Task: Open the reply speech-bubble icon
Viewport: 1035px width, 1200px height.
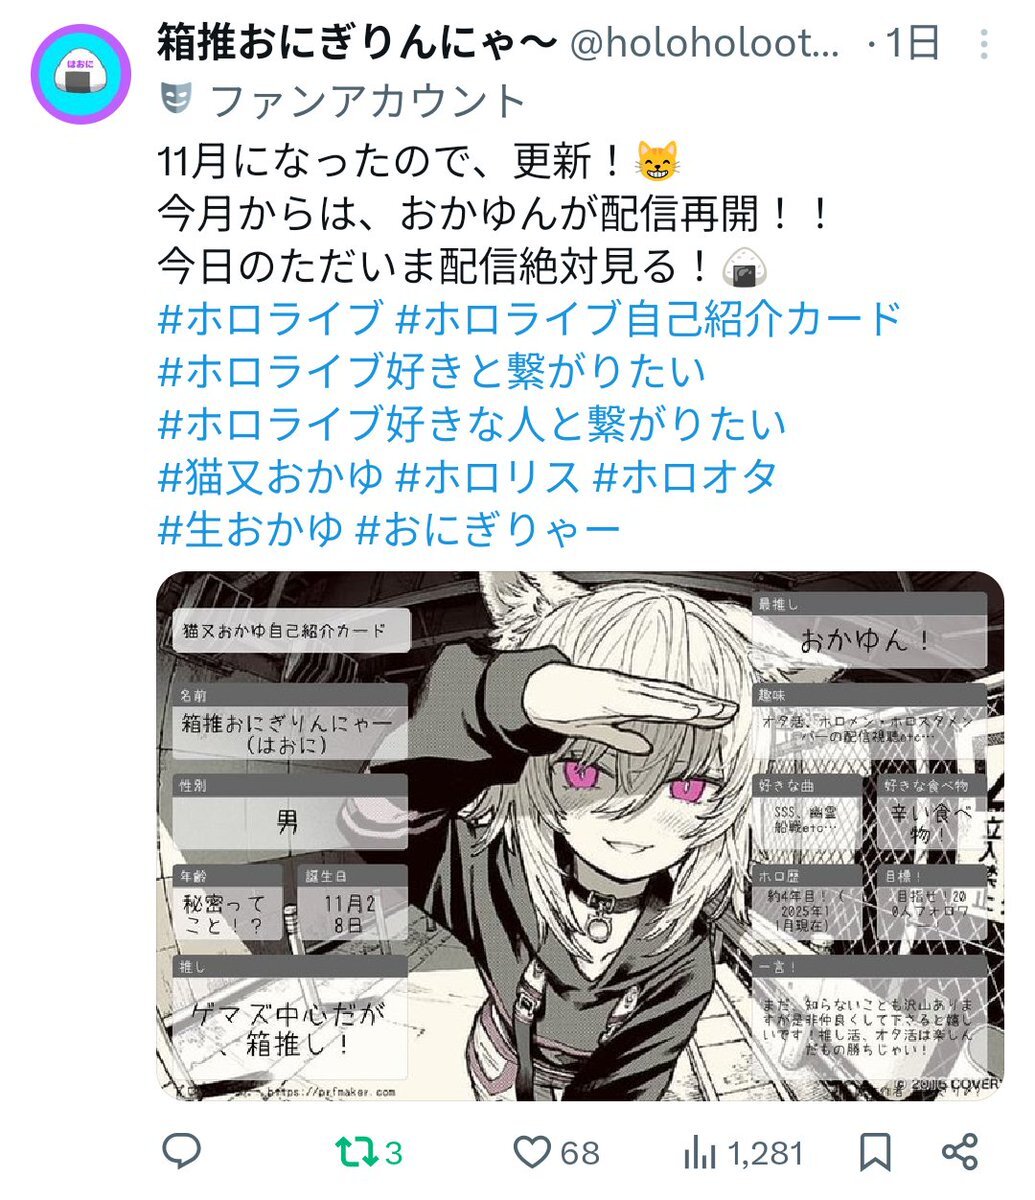Action: 181,1152
